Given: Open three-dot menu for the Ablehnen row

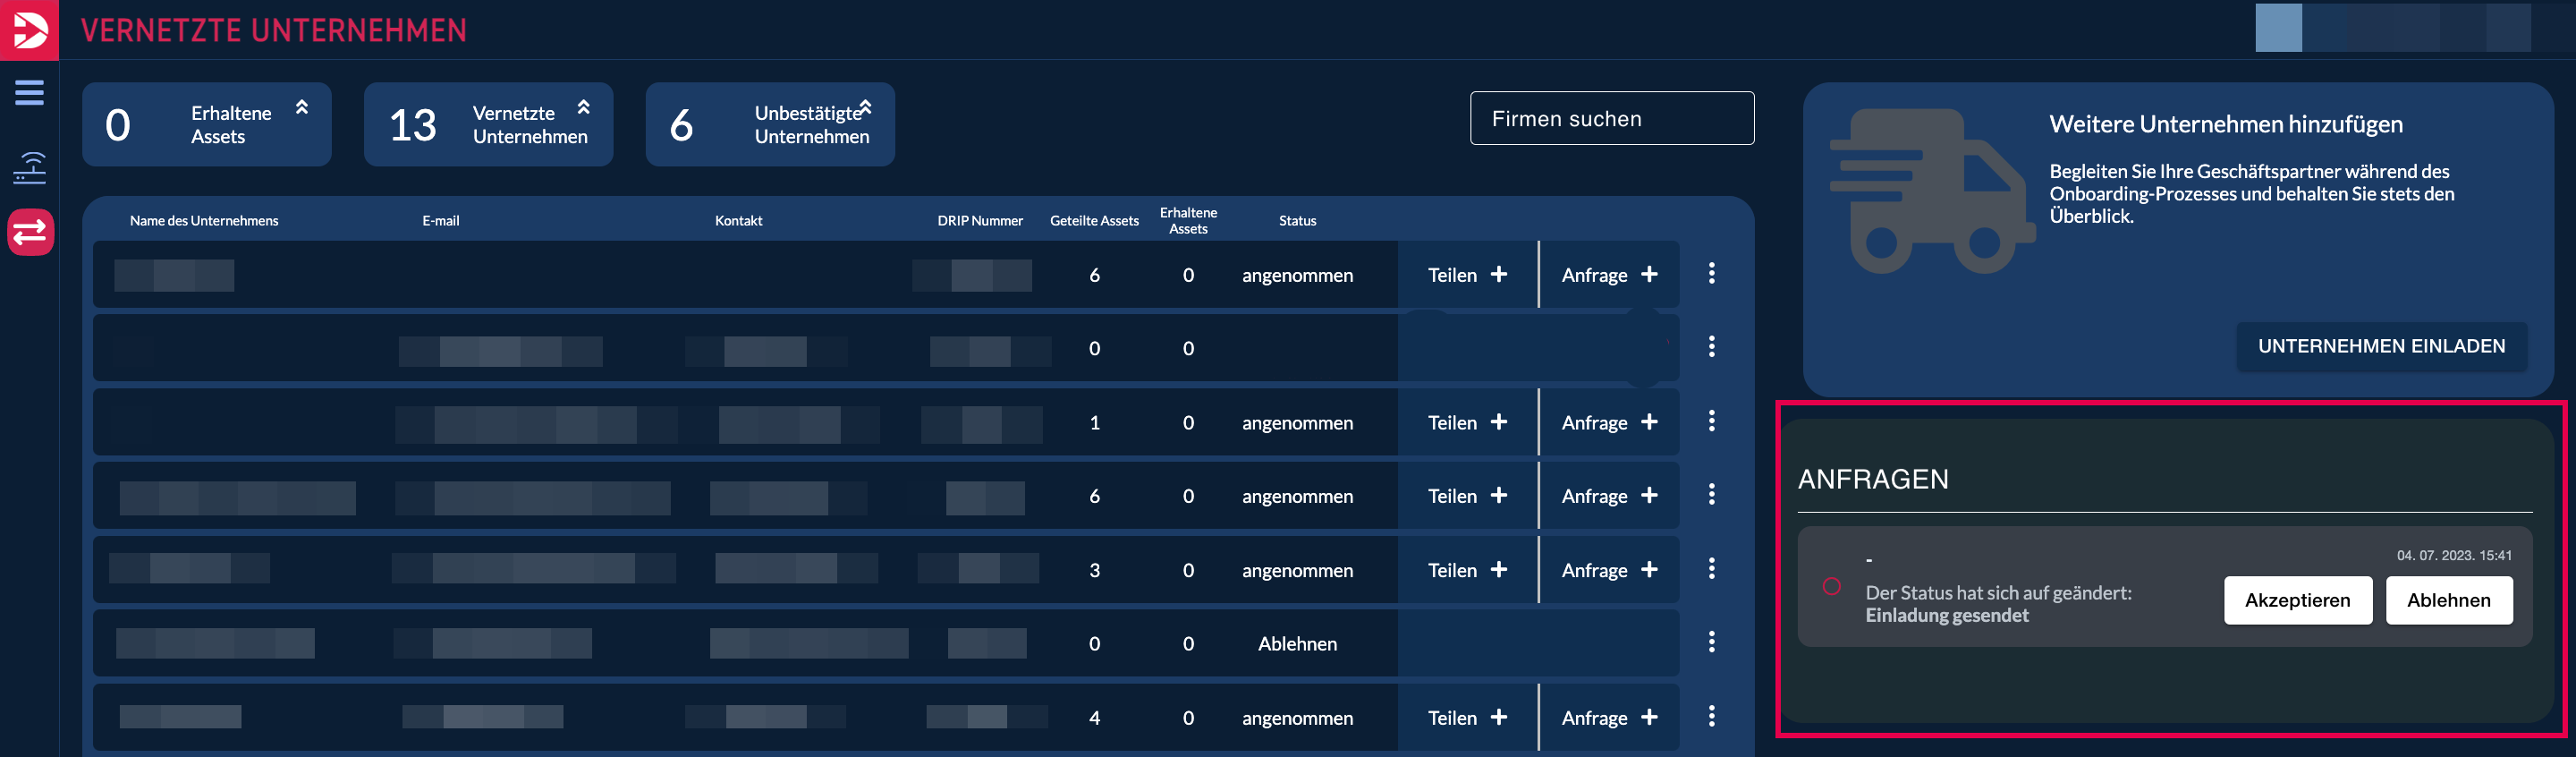Looking at the screenshot, I should point(1711,642).
